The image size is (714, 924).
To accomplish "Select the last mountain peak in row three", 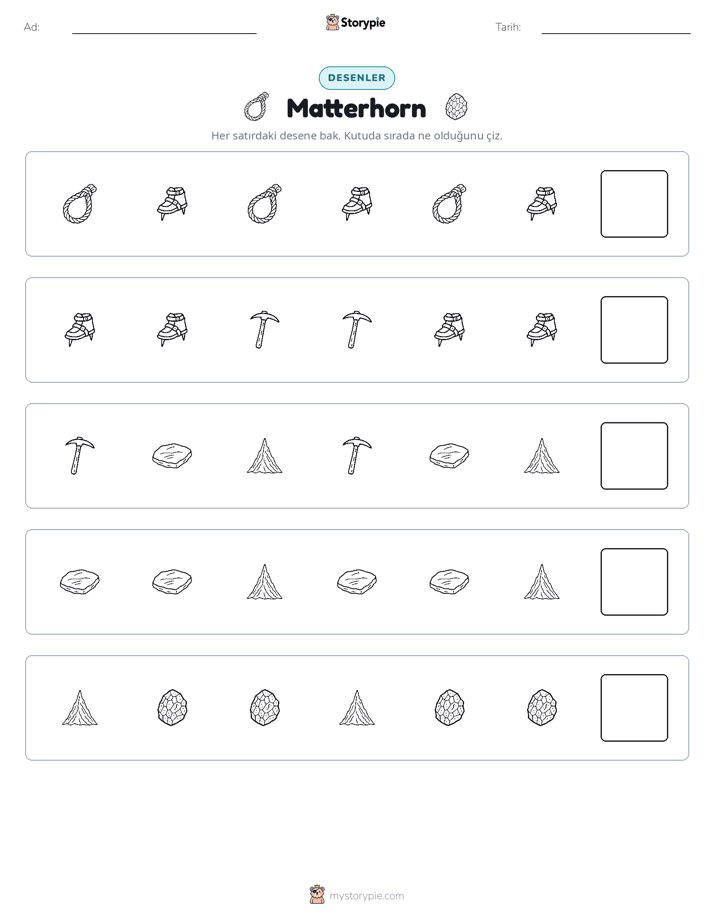I will click(542, 456).
